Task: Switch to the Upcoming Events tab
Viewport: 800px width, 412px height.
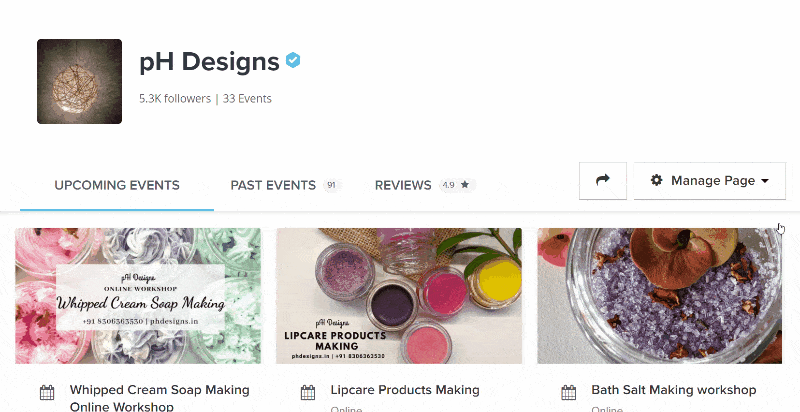Action: [117, 185]
